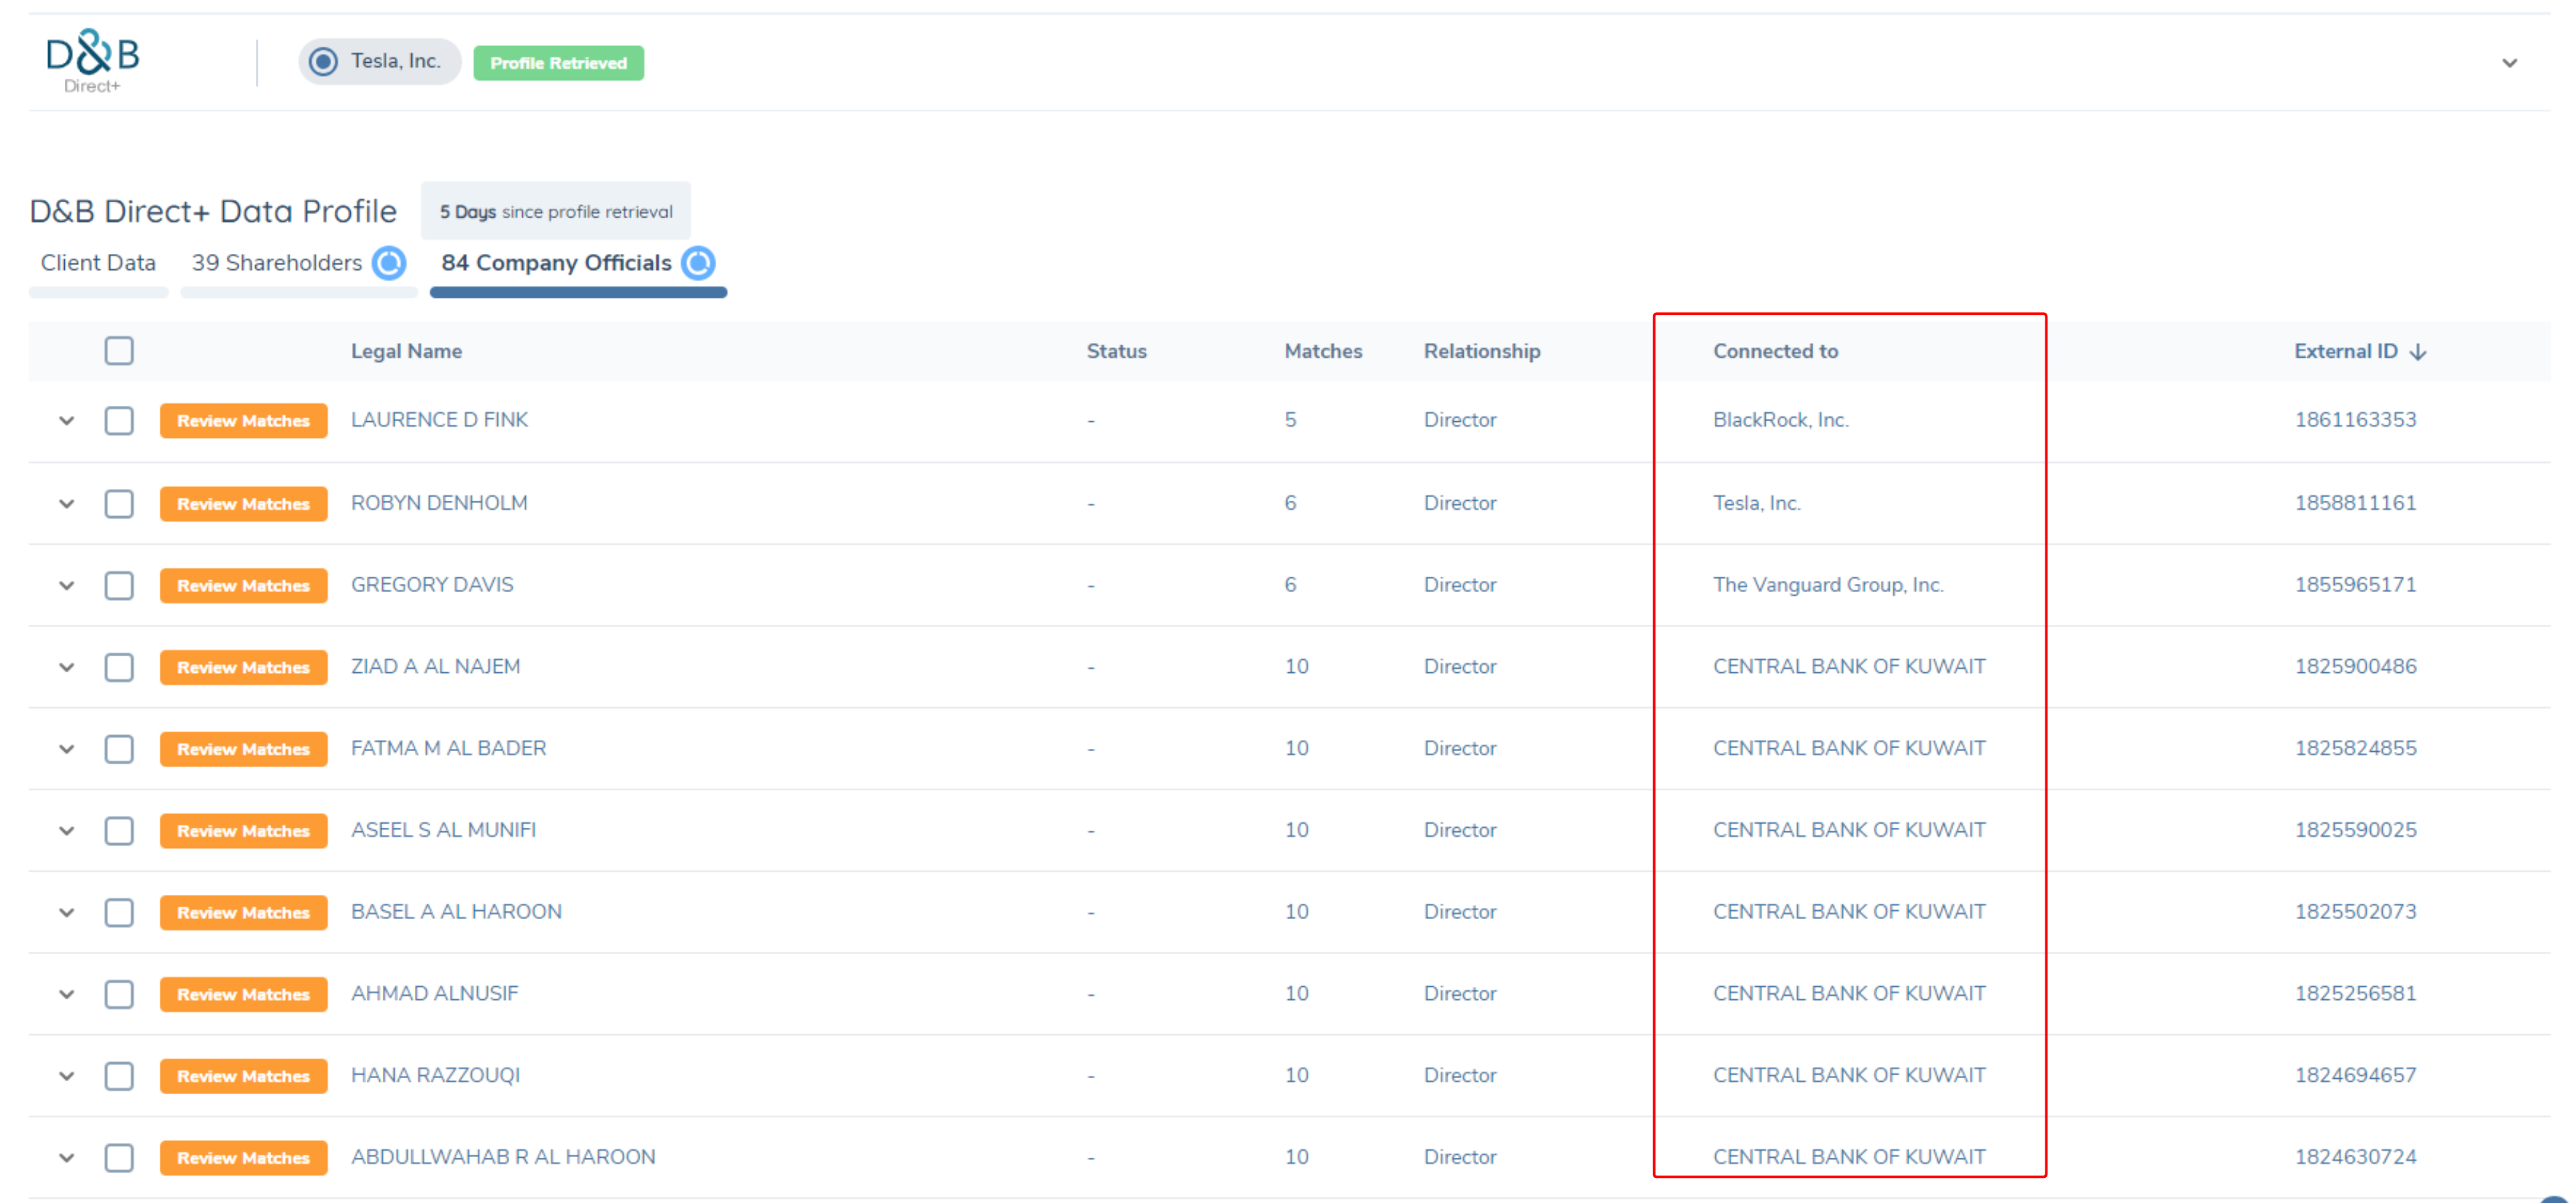This screenshot has height=1203, width=2576.
Task: Click Review Matches for BASEL A AL HAROON
Action: [243, 913]
